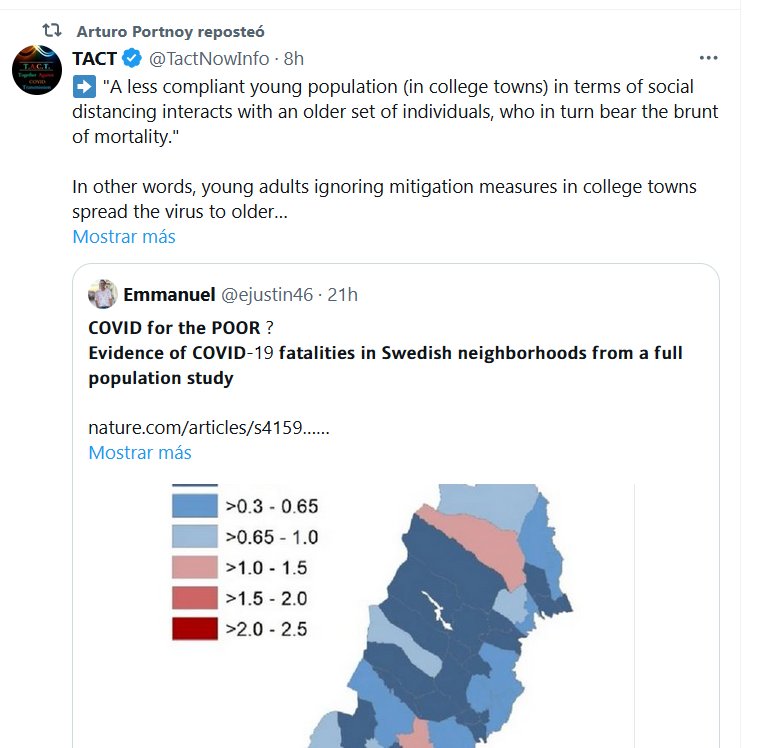Click the TACT profile avatar
Screen dimensions: 758x748
click(37, 69)
